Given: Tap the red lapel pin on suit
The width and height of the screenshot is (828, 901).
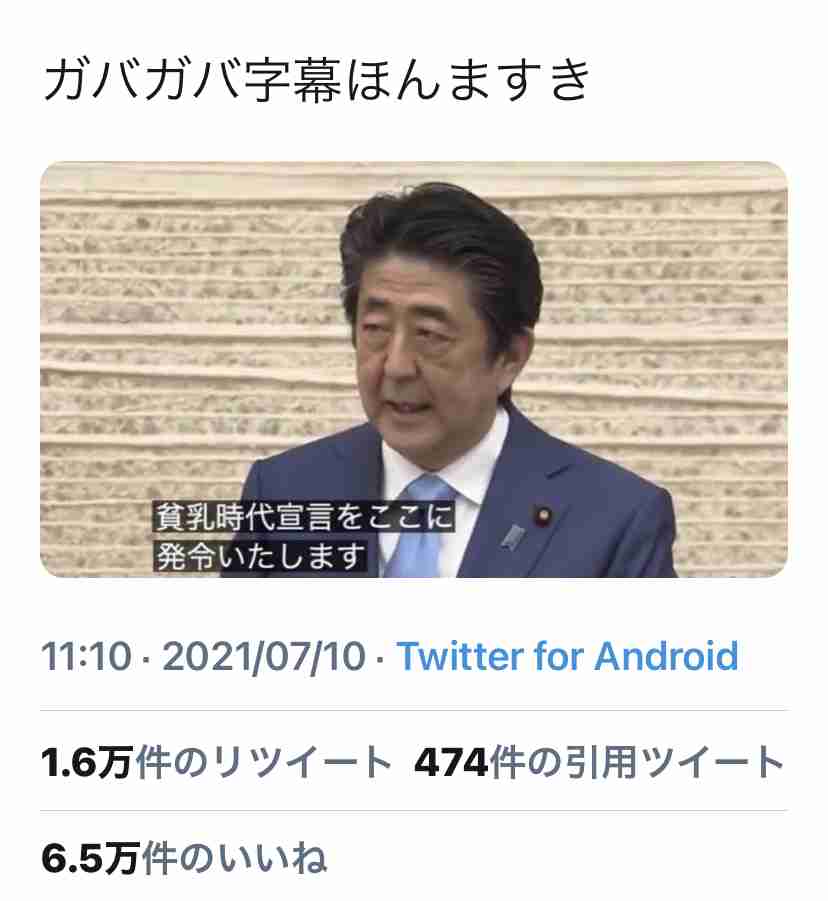Looking at the screenshot, I should click(542, 515).
